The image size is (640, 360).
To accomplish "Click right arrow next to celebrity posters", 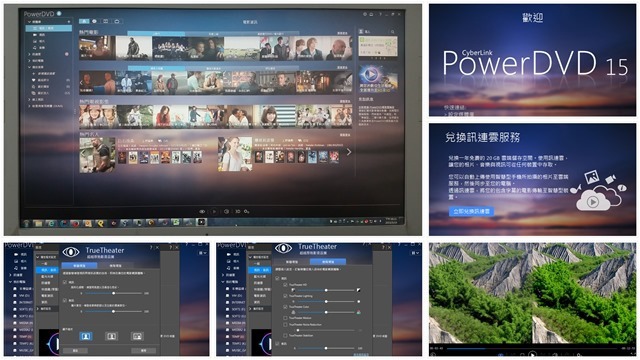I will 349,152.
